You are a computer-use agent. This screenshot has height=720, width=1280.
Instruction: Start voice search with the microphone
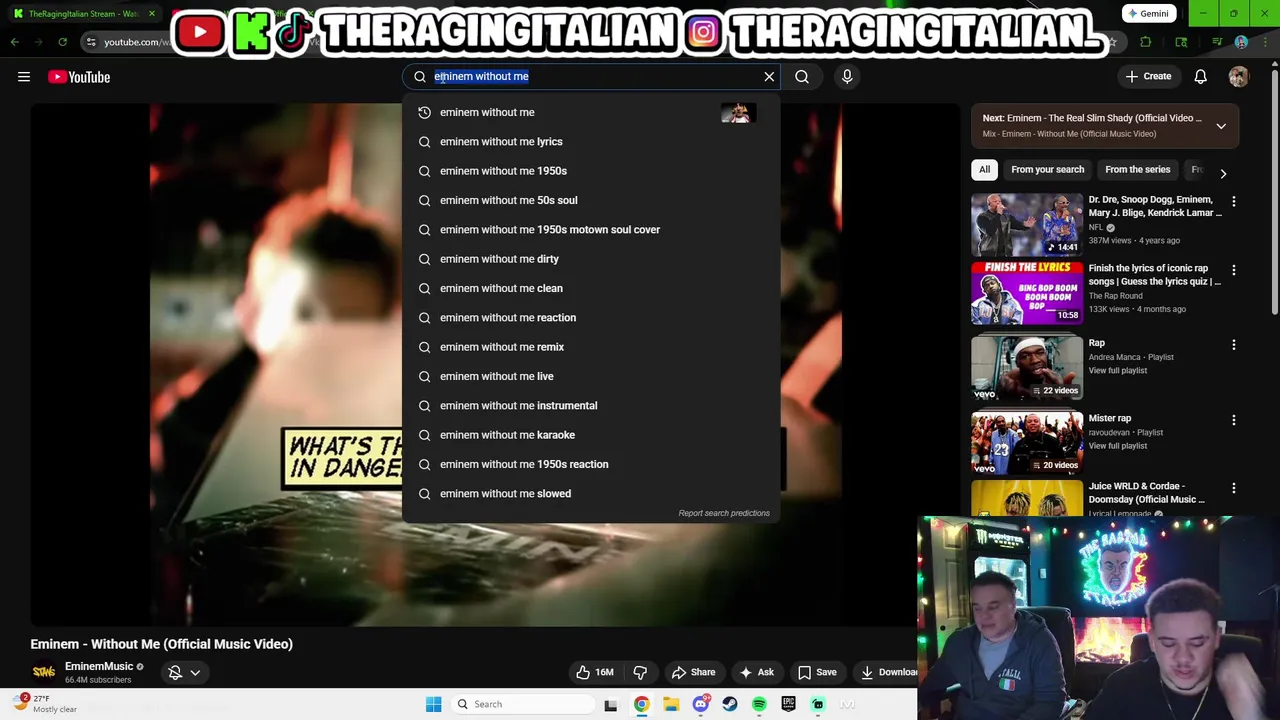point(847,76)
